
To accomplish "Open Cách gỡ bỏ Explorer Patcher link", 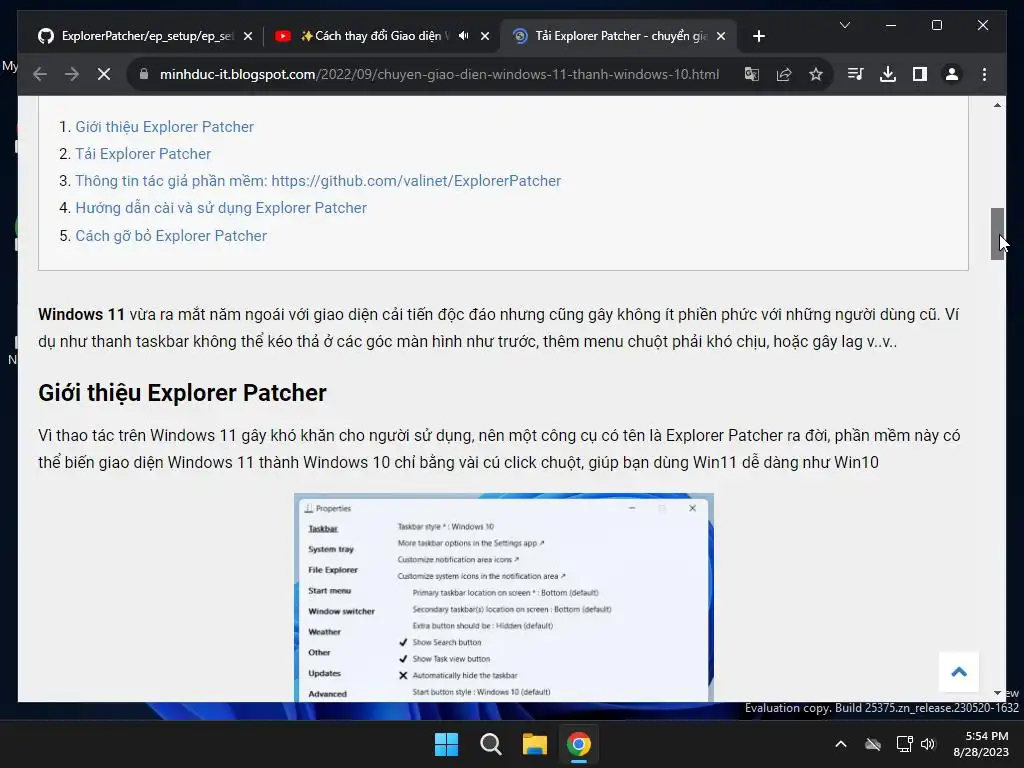I will 171,236.
